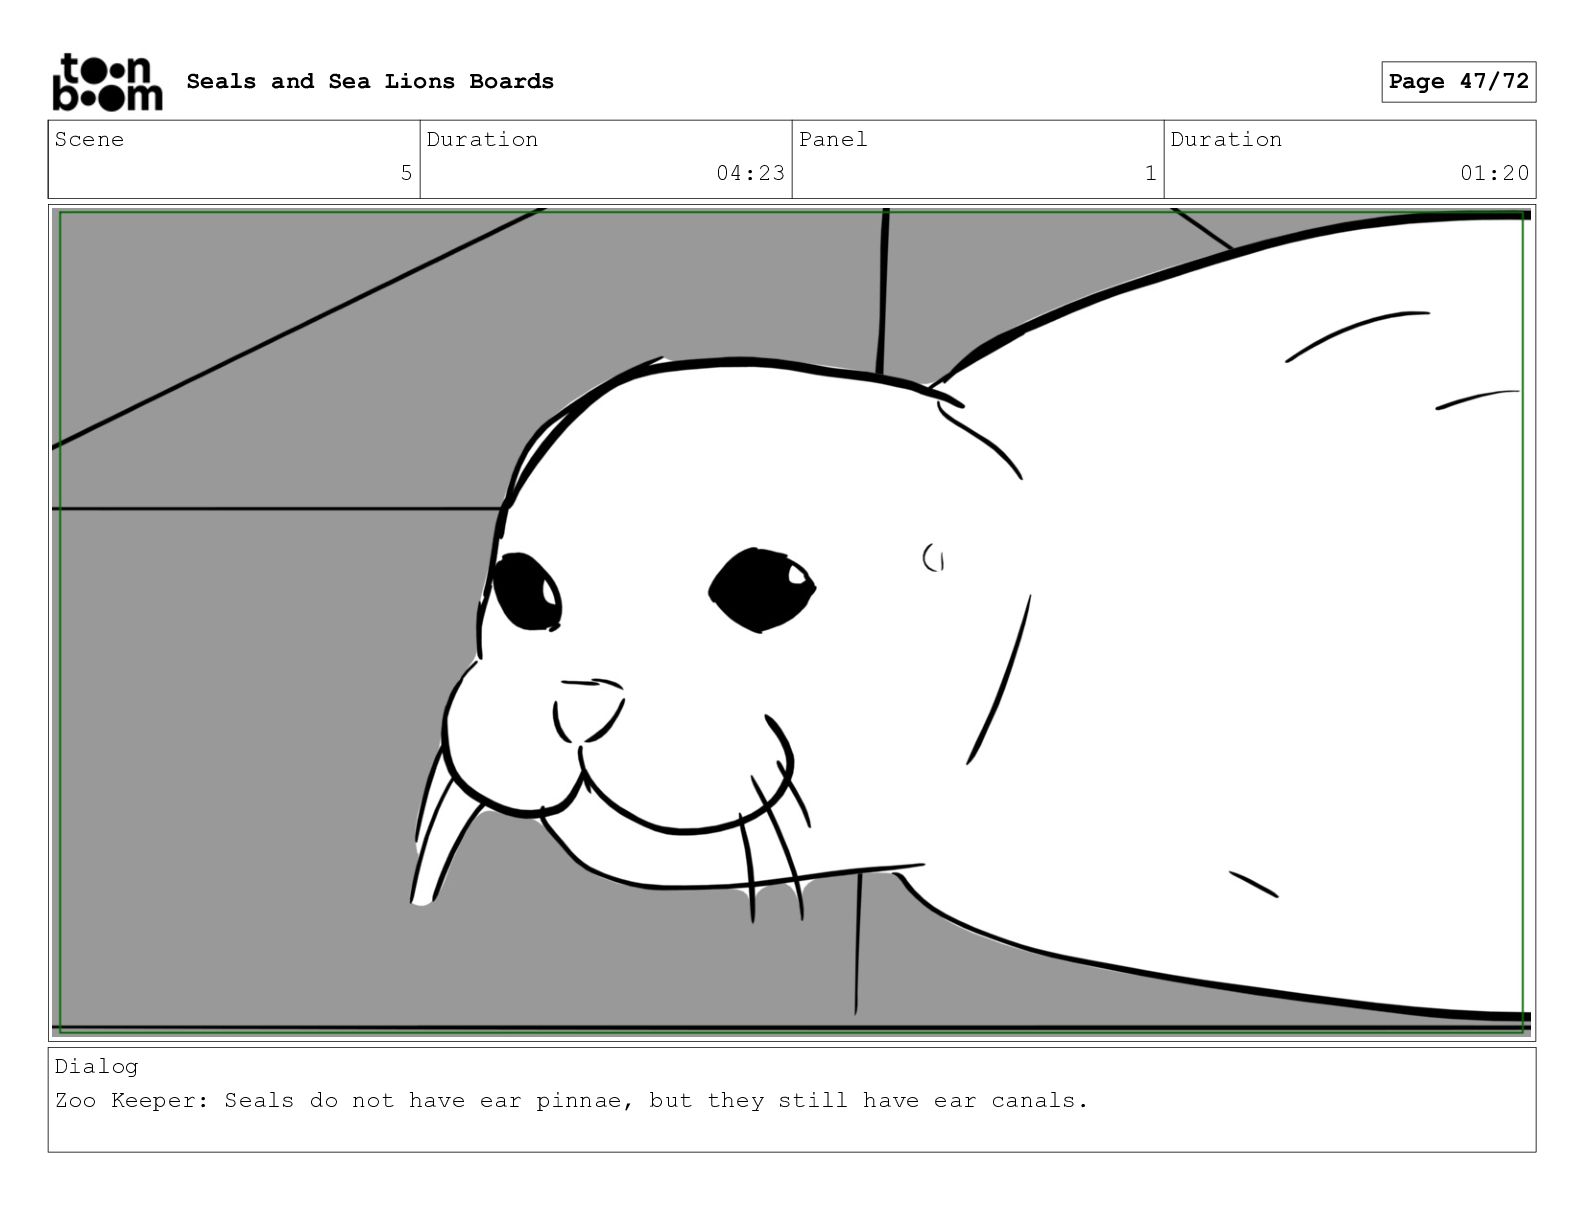Click the scene duration value '04:23'
The image size is (1584, 1224).
(x=750, y=173)
